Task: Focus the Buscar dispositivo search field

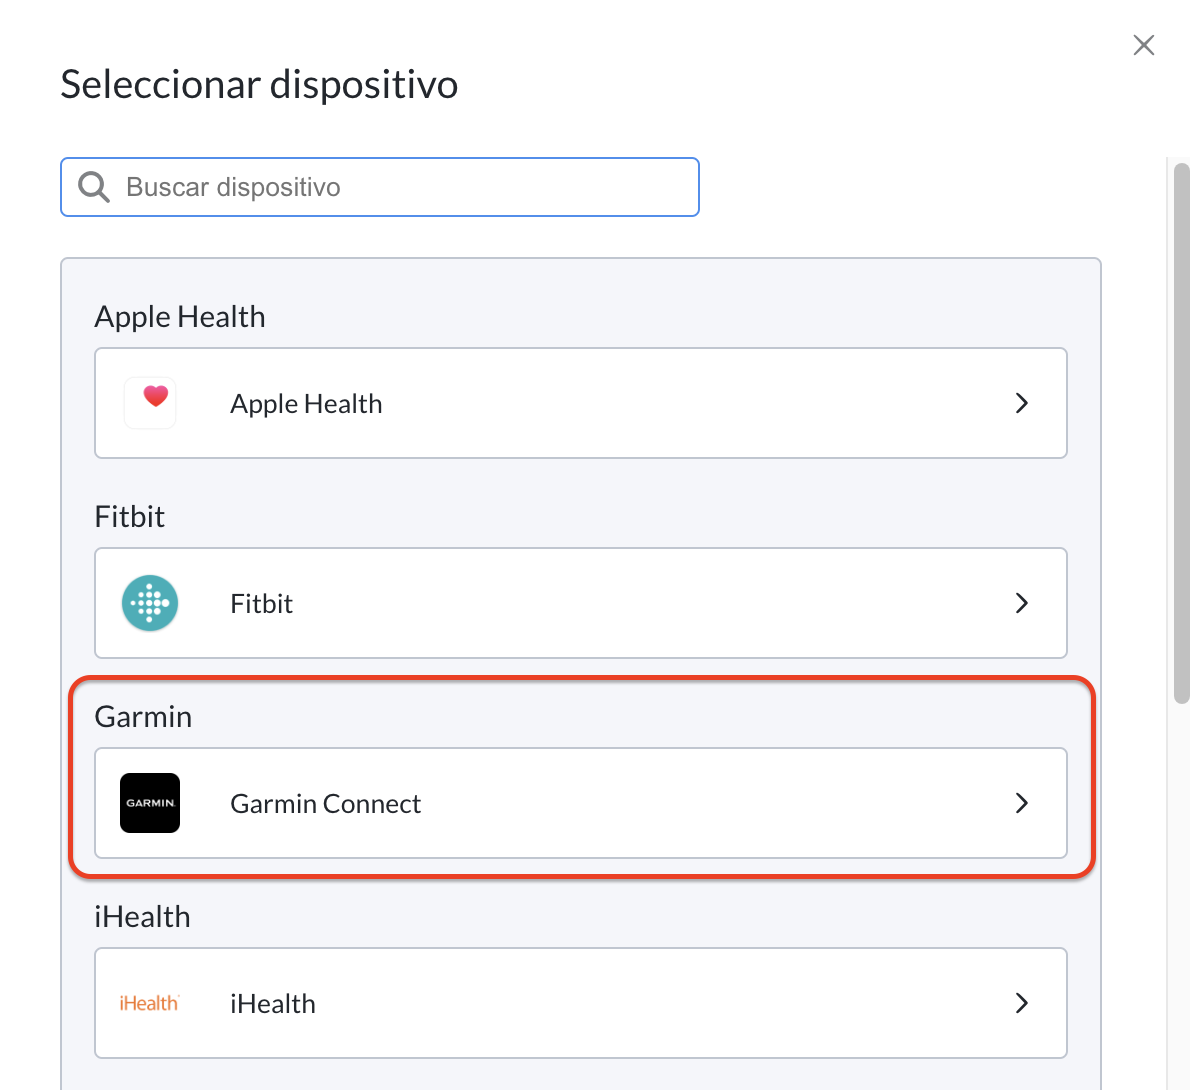Action: coord(379,187)
